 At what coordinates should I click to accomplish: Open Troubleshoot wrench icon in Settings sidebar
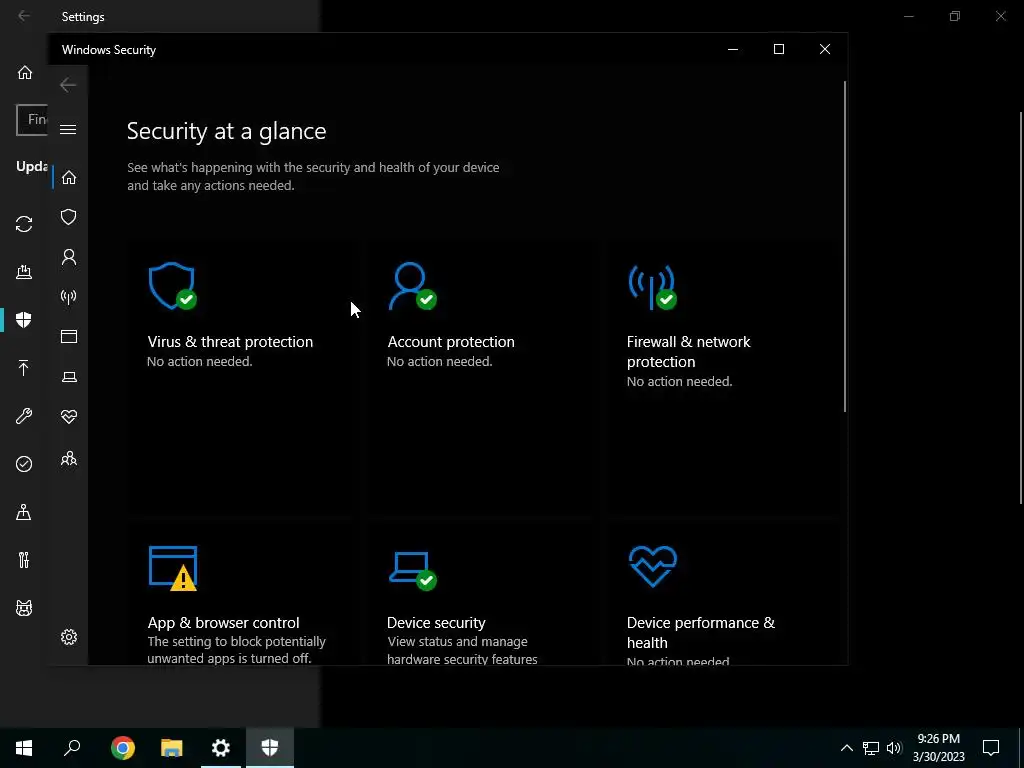point(24,416)
